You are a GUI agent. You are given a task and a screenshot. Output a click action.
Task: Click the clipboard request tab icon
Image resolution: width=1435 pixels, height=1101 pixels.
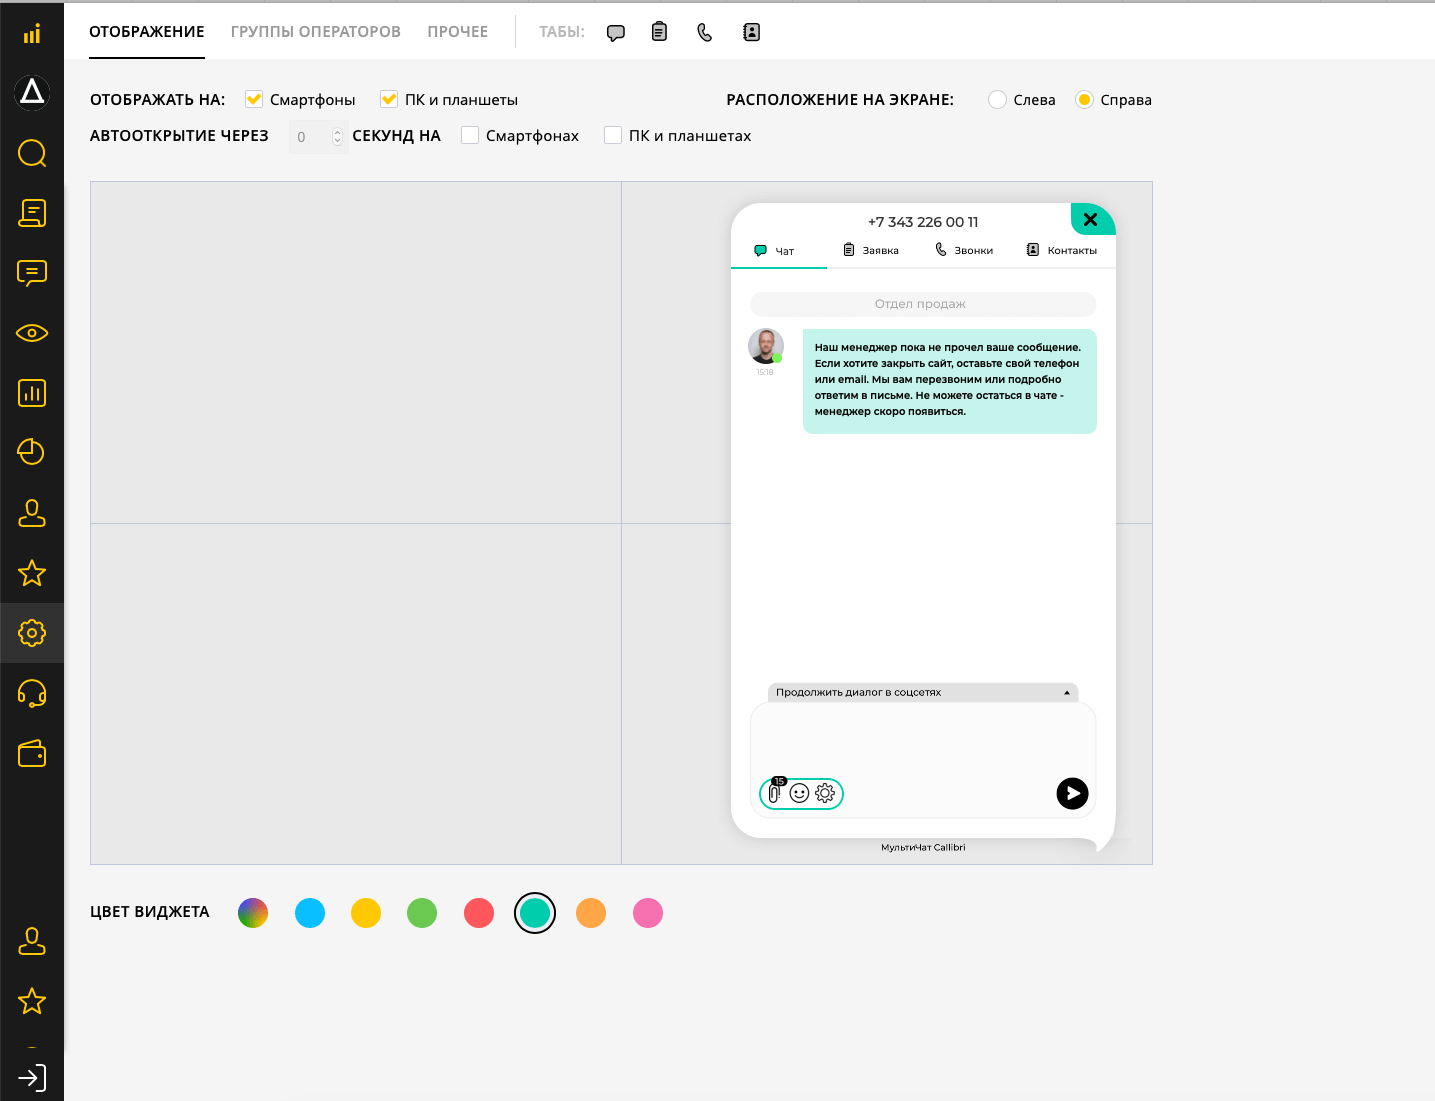[x=659, y=32]
